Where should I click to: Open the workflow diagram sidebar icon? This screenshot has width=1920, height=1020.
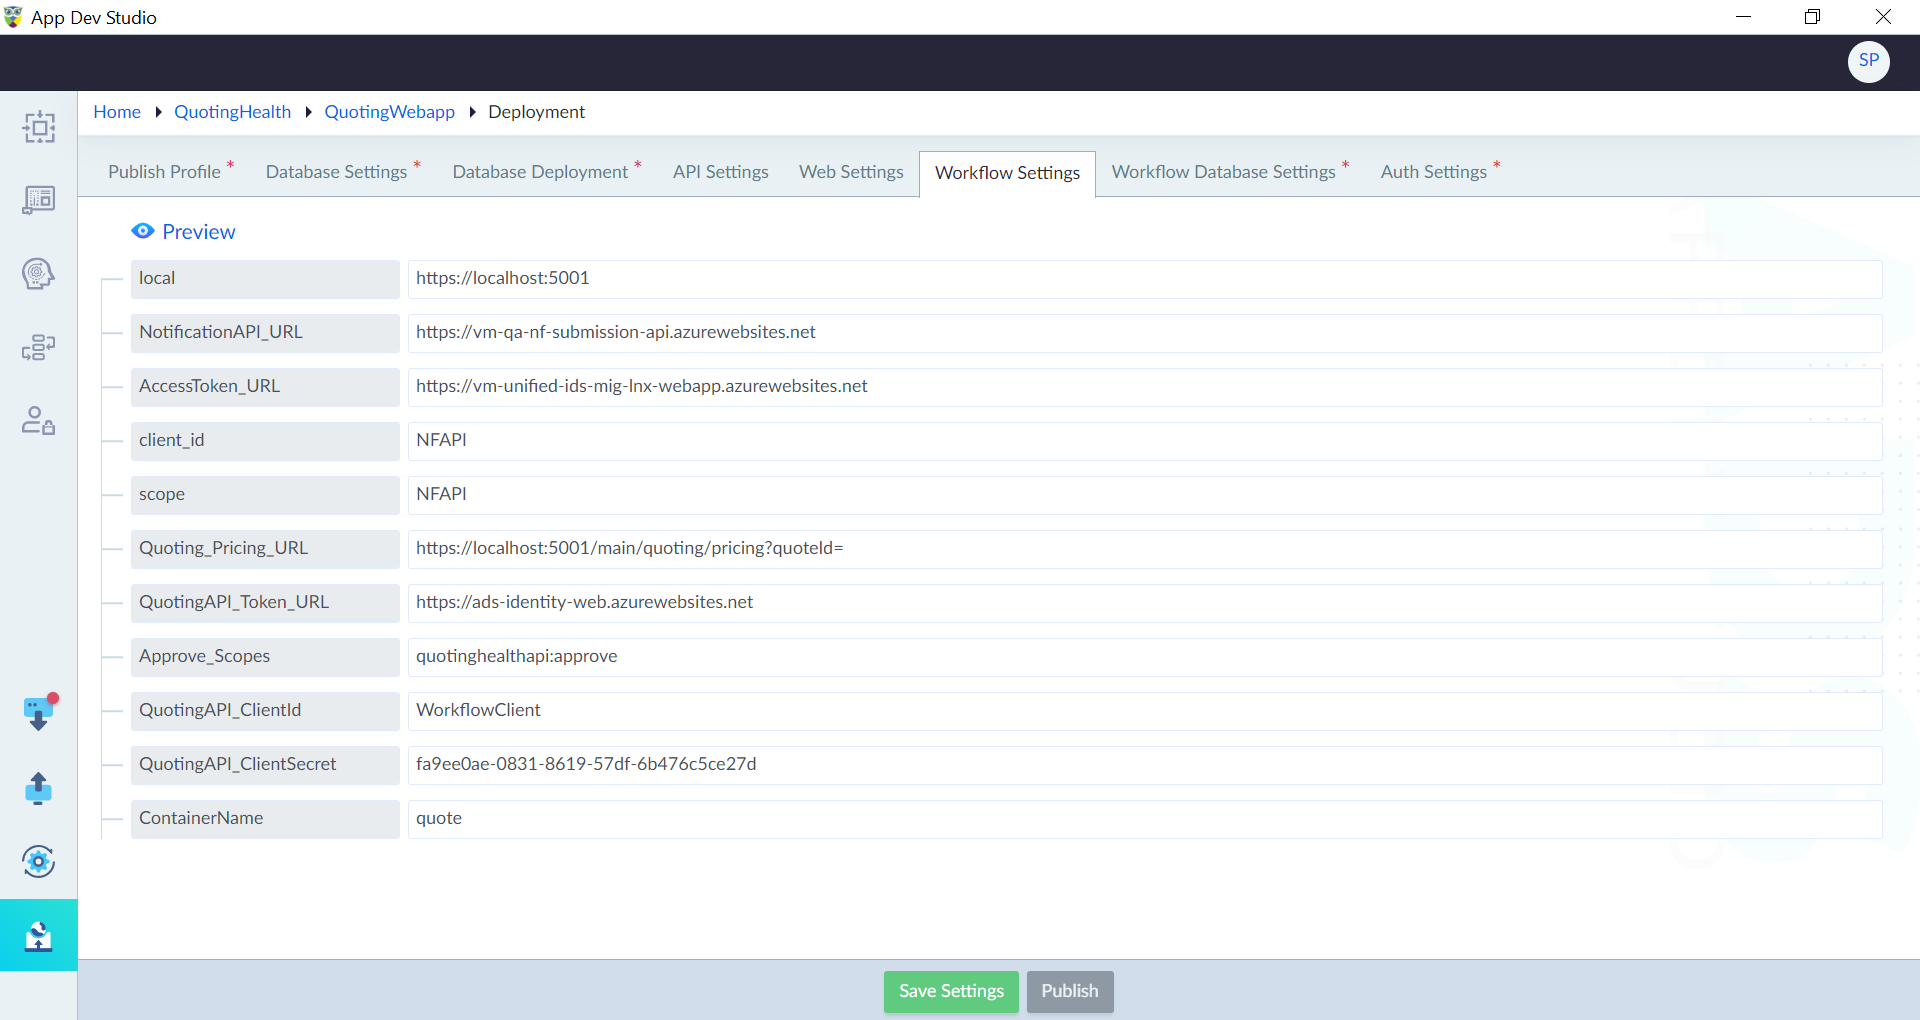point(39,347)
